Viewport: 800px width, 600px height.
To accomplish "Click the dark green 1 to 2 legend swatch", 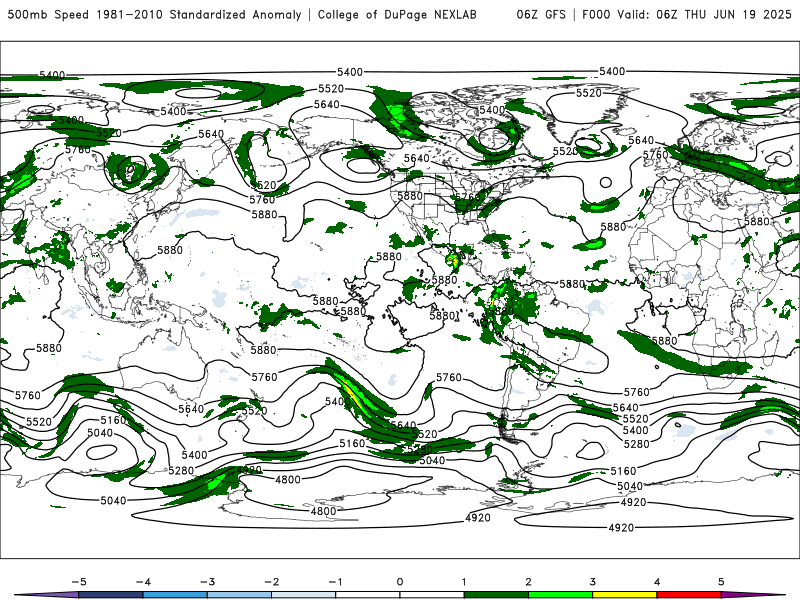I will click(x=496, y=595).
